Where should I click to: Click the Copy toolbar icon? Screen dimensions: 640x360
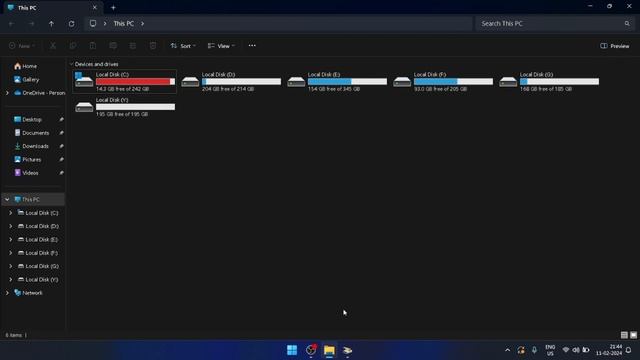[x=73, y=46]
